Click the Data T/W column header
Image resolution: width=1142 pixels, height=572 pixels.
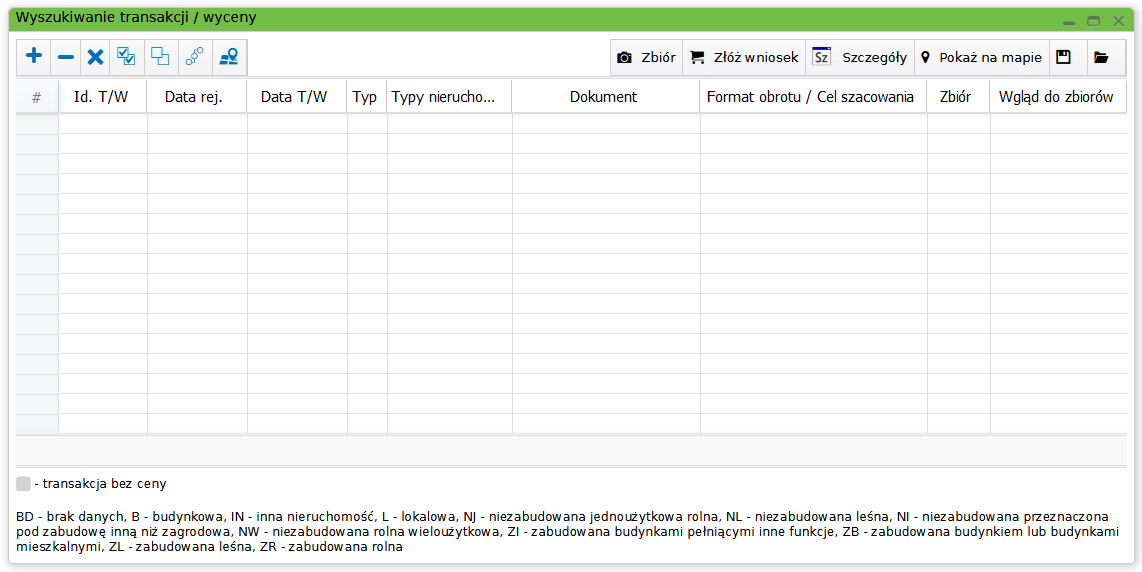[x=294, y=97]
